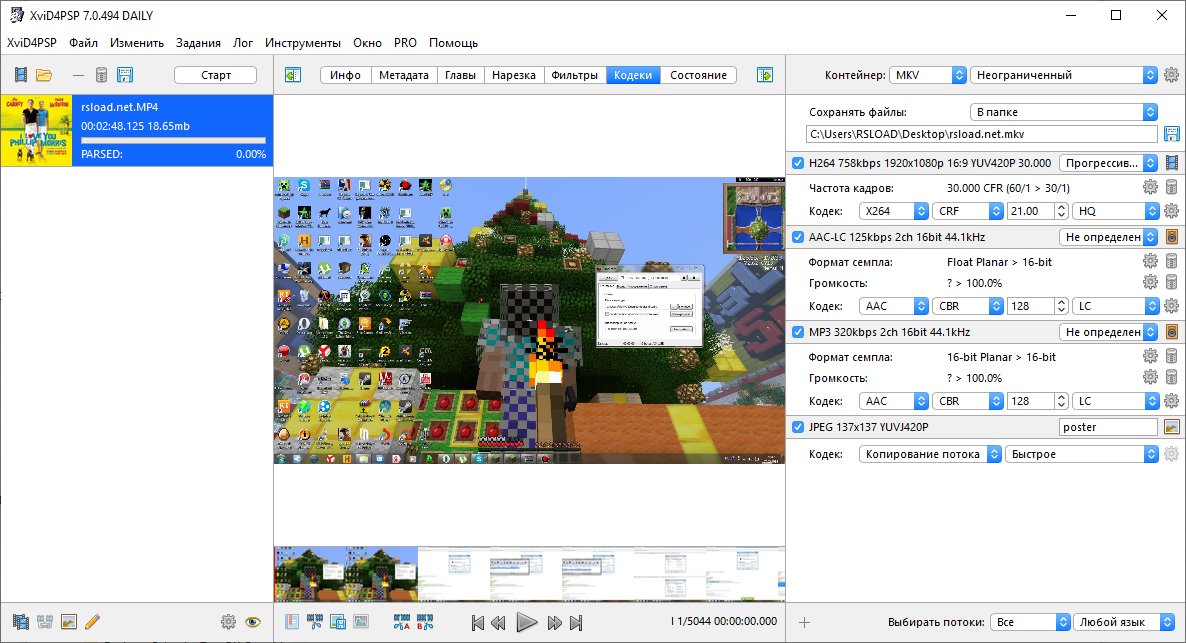Toggle left panel icon beside the Инфо tab
The width and height of the screenshot is (1186, 643).
point(293,75)
